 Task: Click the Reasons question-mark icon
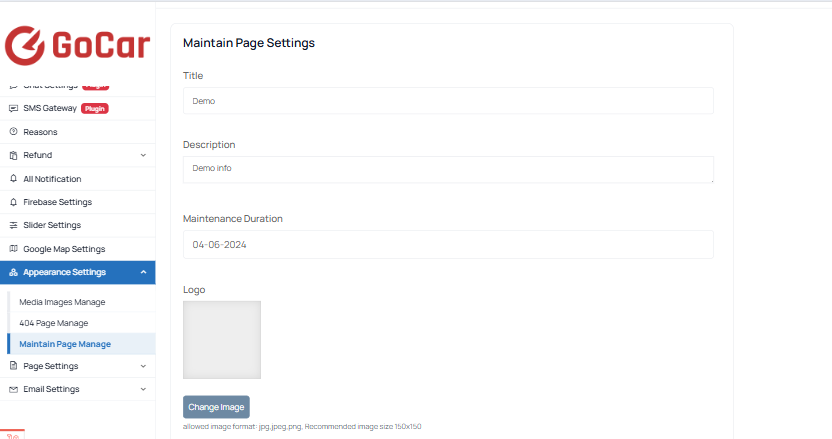click(x=14, y=132)
